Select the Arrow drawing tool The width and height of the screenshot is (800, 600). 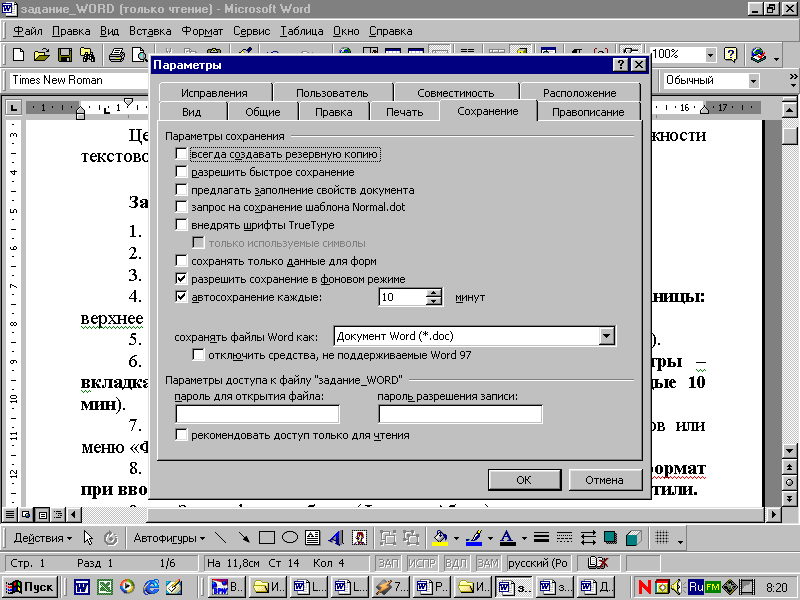pos(244,537)
